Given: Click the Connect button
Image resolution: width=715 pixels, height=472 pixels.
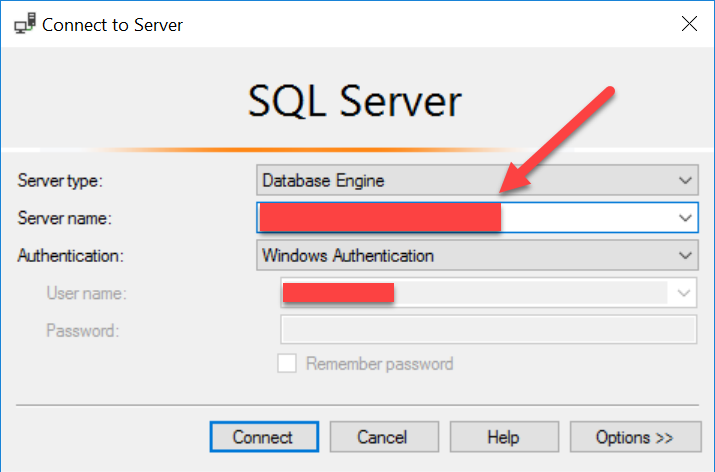Looking at the screenshot, I should coord(264,437).
